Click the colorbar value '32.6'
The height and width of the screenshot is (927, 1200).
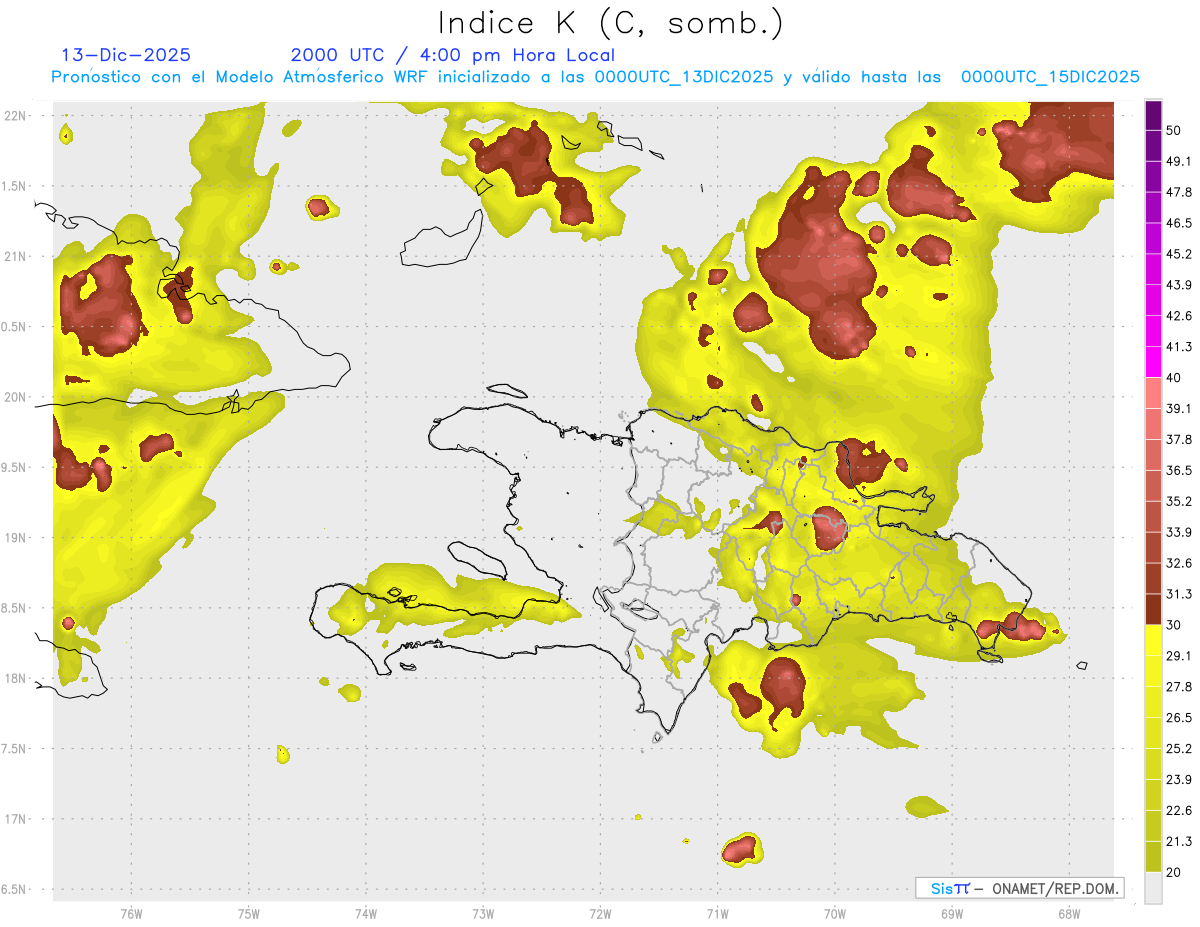1180,563
